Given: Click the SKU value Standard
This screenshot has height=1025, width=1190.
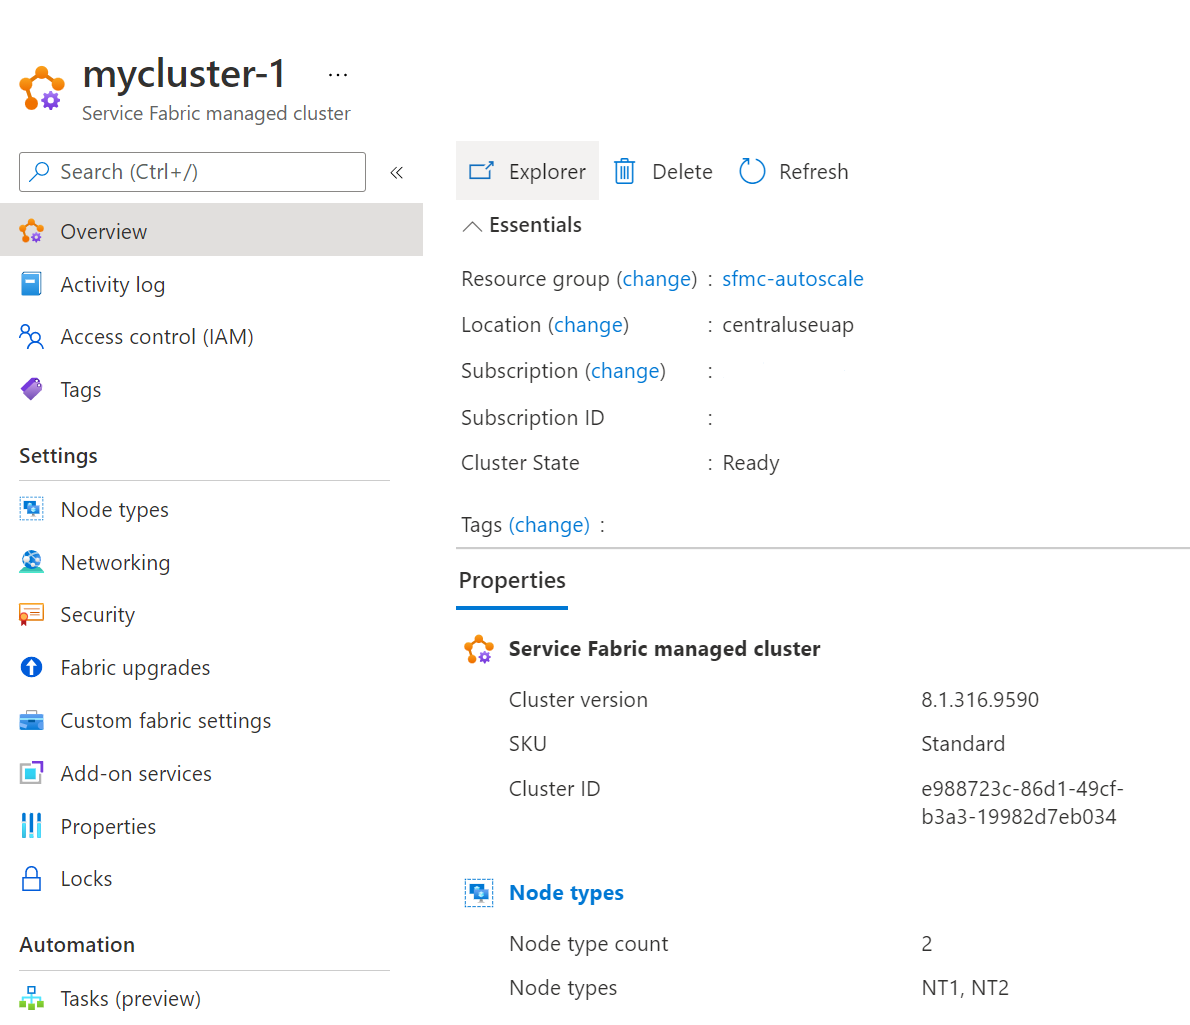Looking at the screenshot, I should (963, 744).
